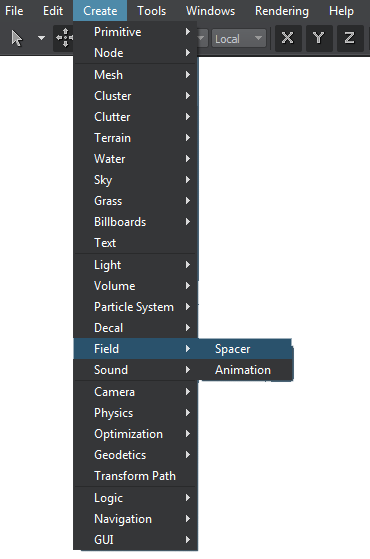This screenshot has height=559, width=370.
Task: Select Transform Path menu entry
Action: coord(135,476)
